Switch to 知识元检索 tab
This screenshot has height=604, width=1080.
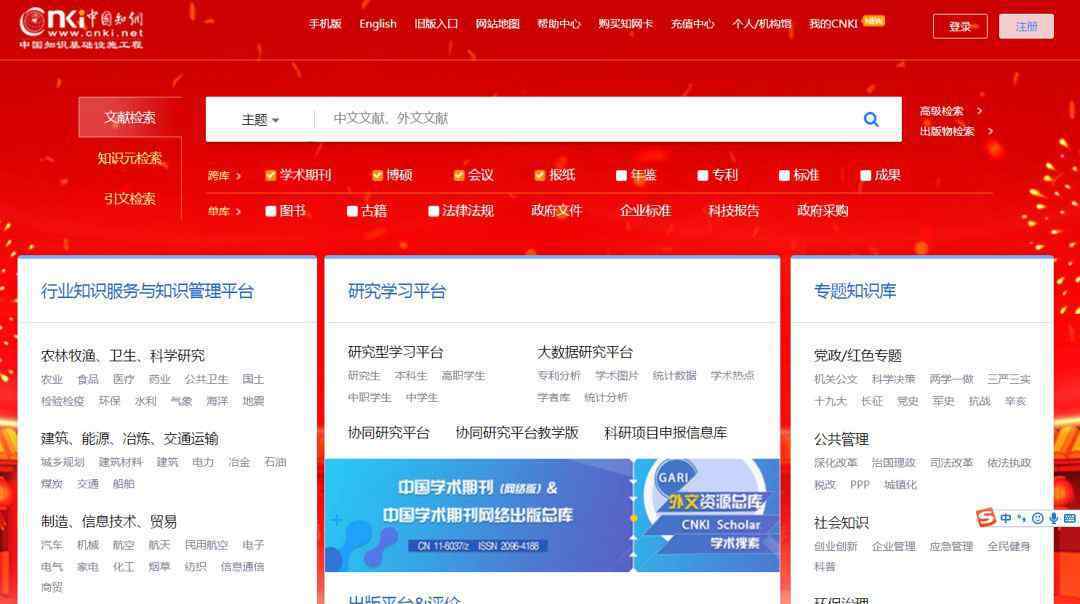(130, 158)
